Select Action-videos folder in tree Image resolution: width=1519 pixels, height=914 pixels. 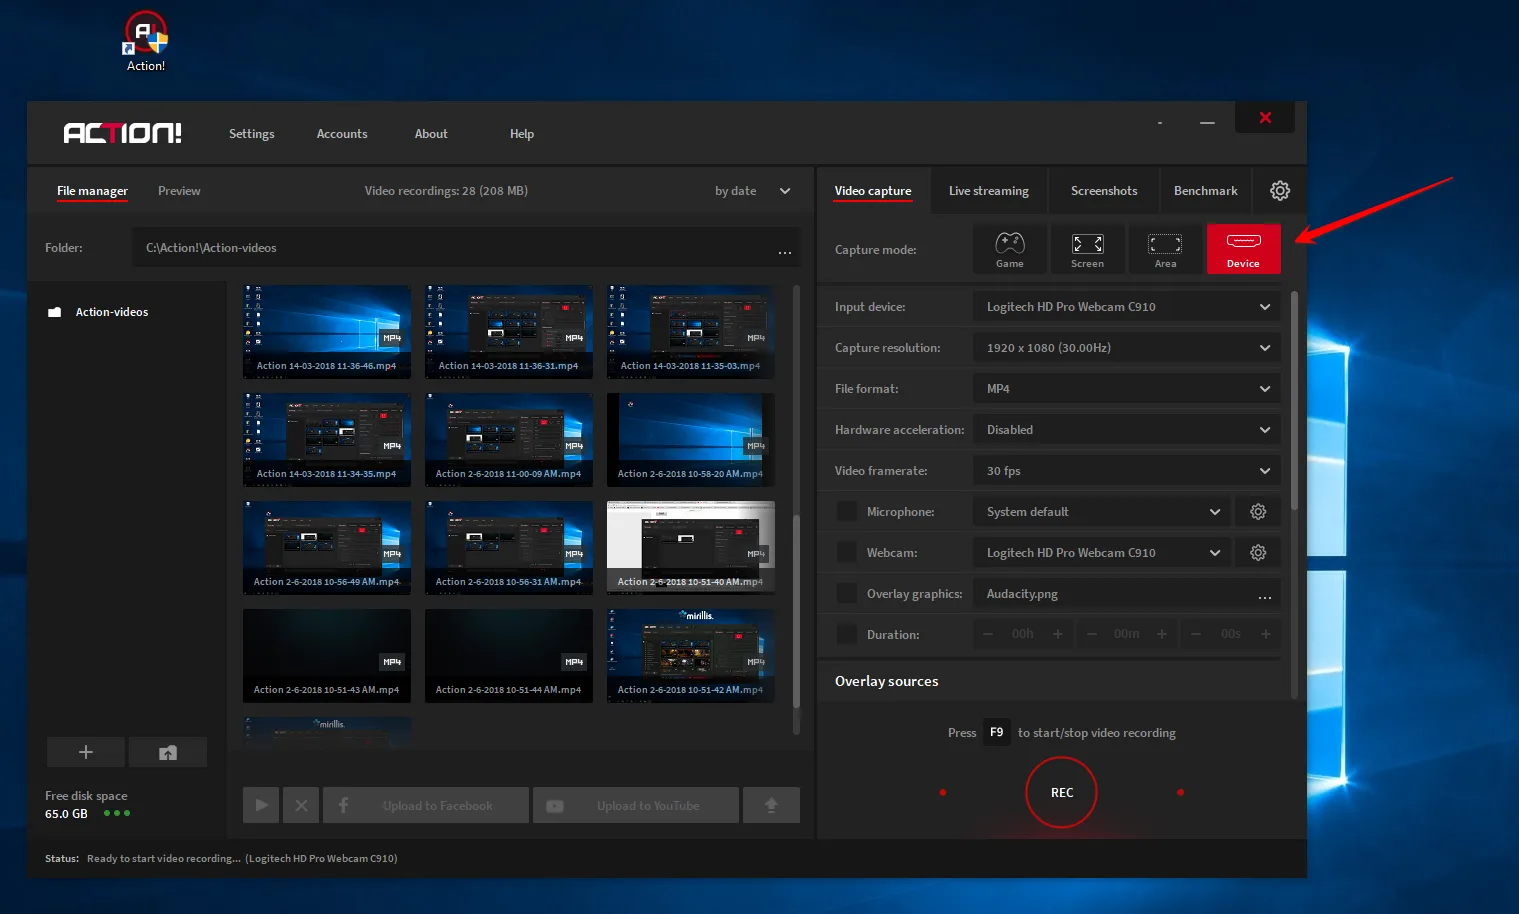[x=98, y=312]
